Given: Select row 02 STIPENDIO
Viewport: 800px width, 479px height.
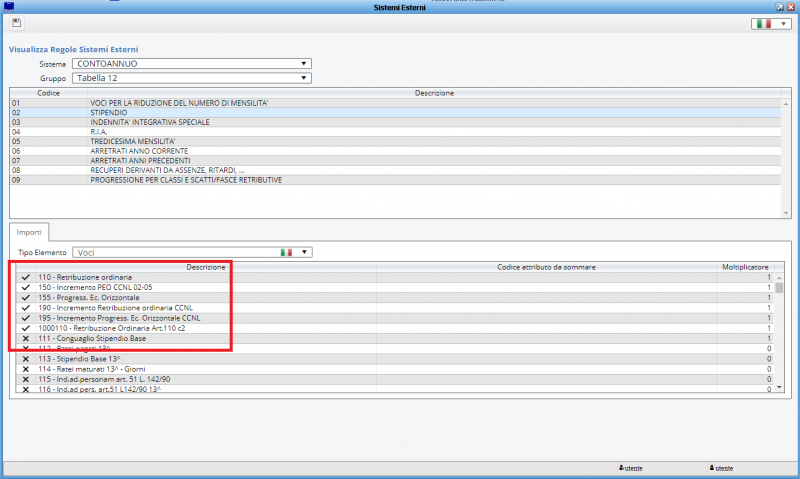Looking at the screenshot, I should (x=395, y=113).
